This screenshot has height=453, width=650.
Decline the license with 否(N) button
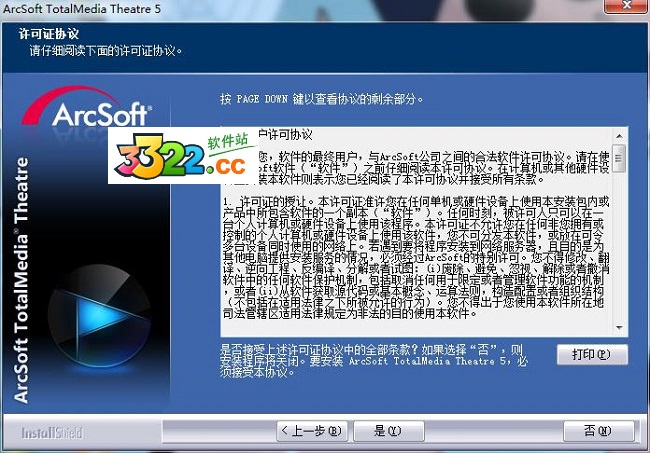(598, 431)
